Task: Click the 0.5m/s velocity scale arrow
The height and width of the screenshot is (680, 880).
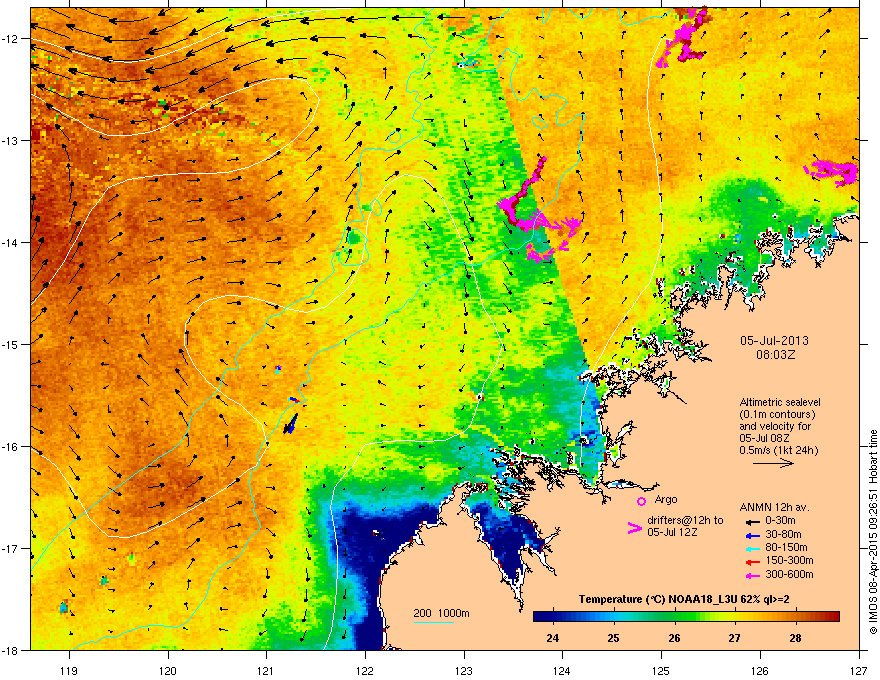Action: tap(773, 463)
